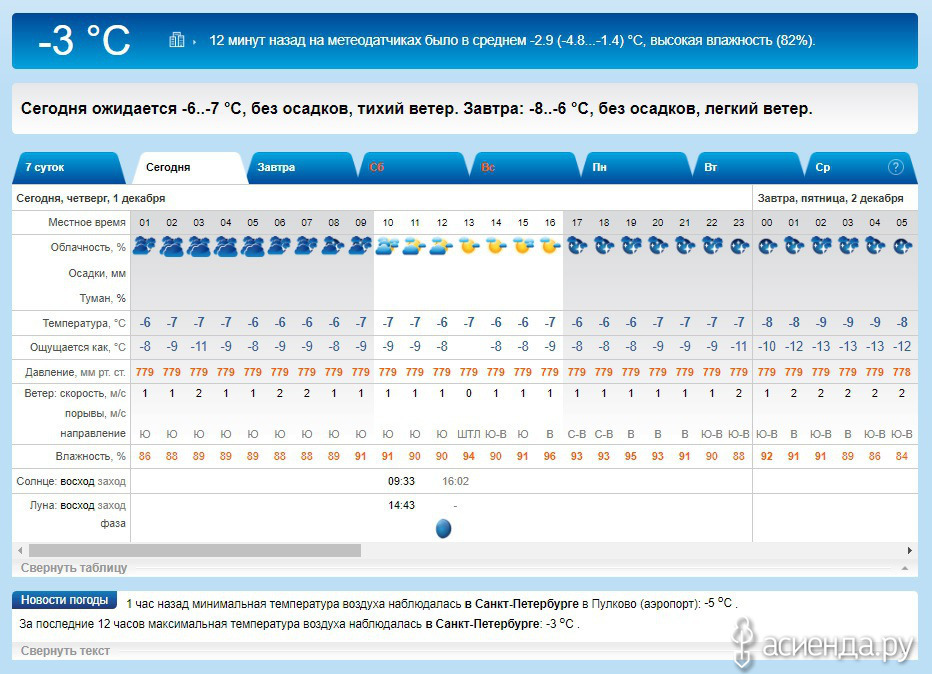Click the partly cloudy icon for hour 11

(415, 245)
